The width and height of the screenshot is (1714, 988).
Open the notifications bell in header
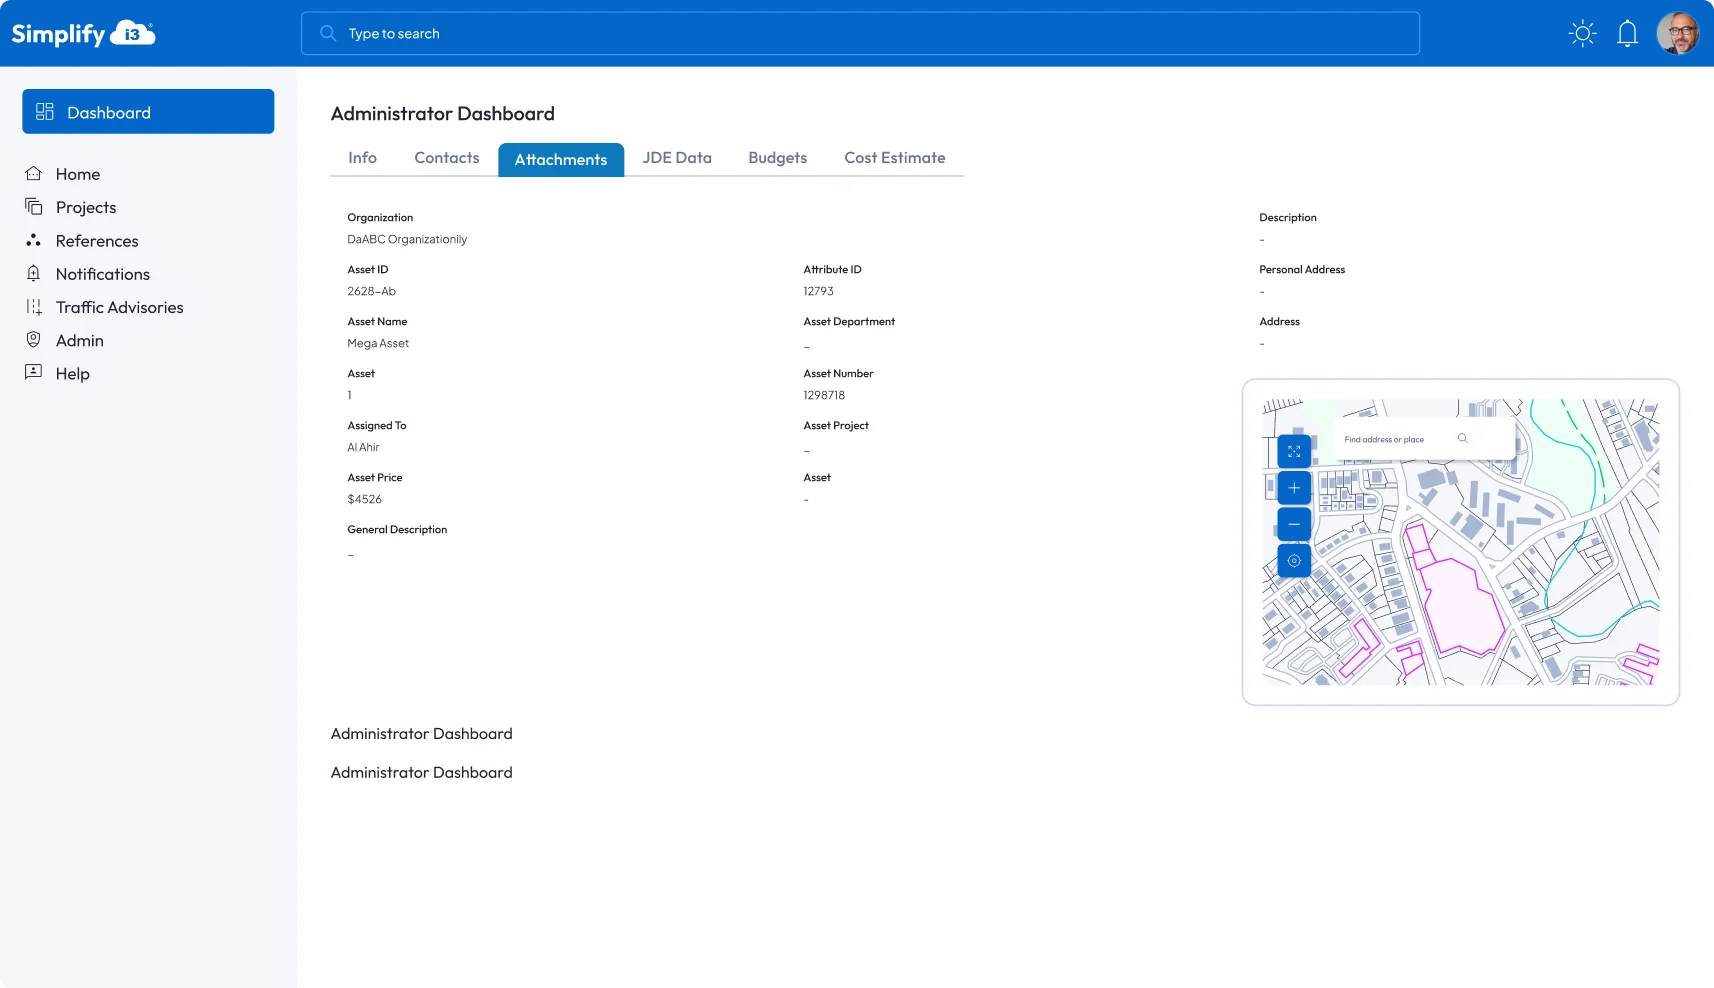(1627, 34)
